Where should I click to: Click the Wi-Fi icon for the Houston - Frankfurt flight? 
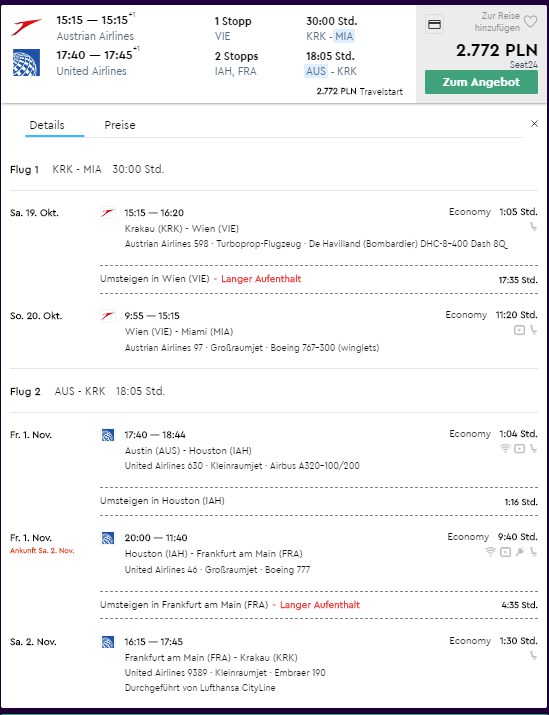point(490,552)
